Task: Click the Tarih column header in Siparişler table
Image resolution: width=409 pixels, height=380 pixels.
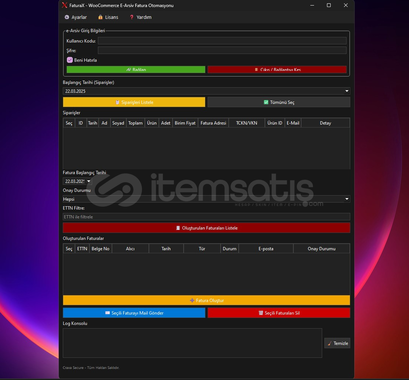Action: pyautogui.click(x=92, y=123)
